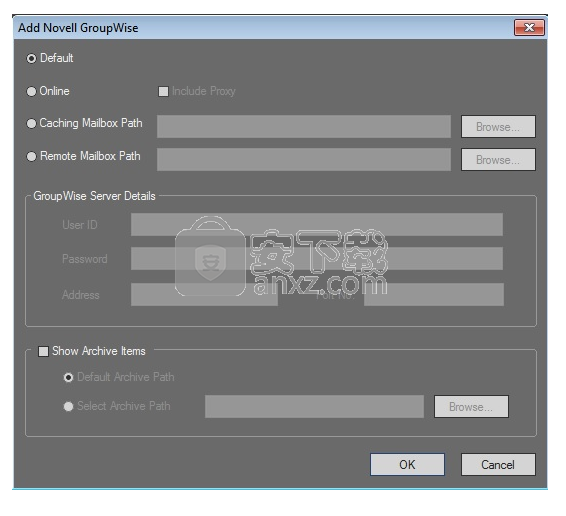Enable the Include Proxy checkbox
The image size is (566, 516).
[x=163, y=91]
